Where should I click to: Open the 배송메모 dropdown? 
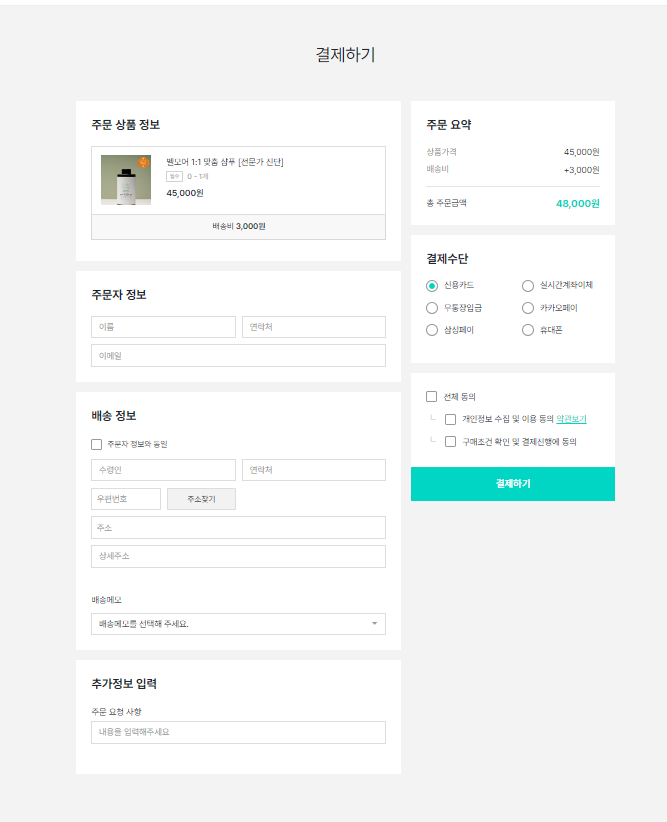[238, 624]
